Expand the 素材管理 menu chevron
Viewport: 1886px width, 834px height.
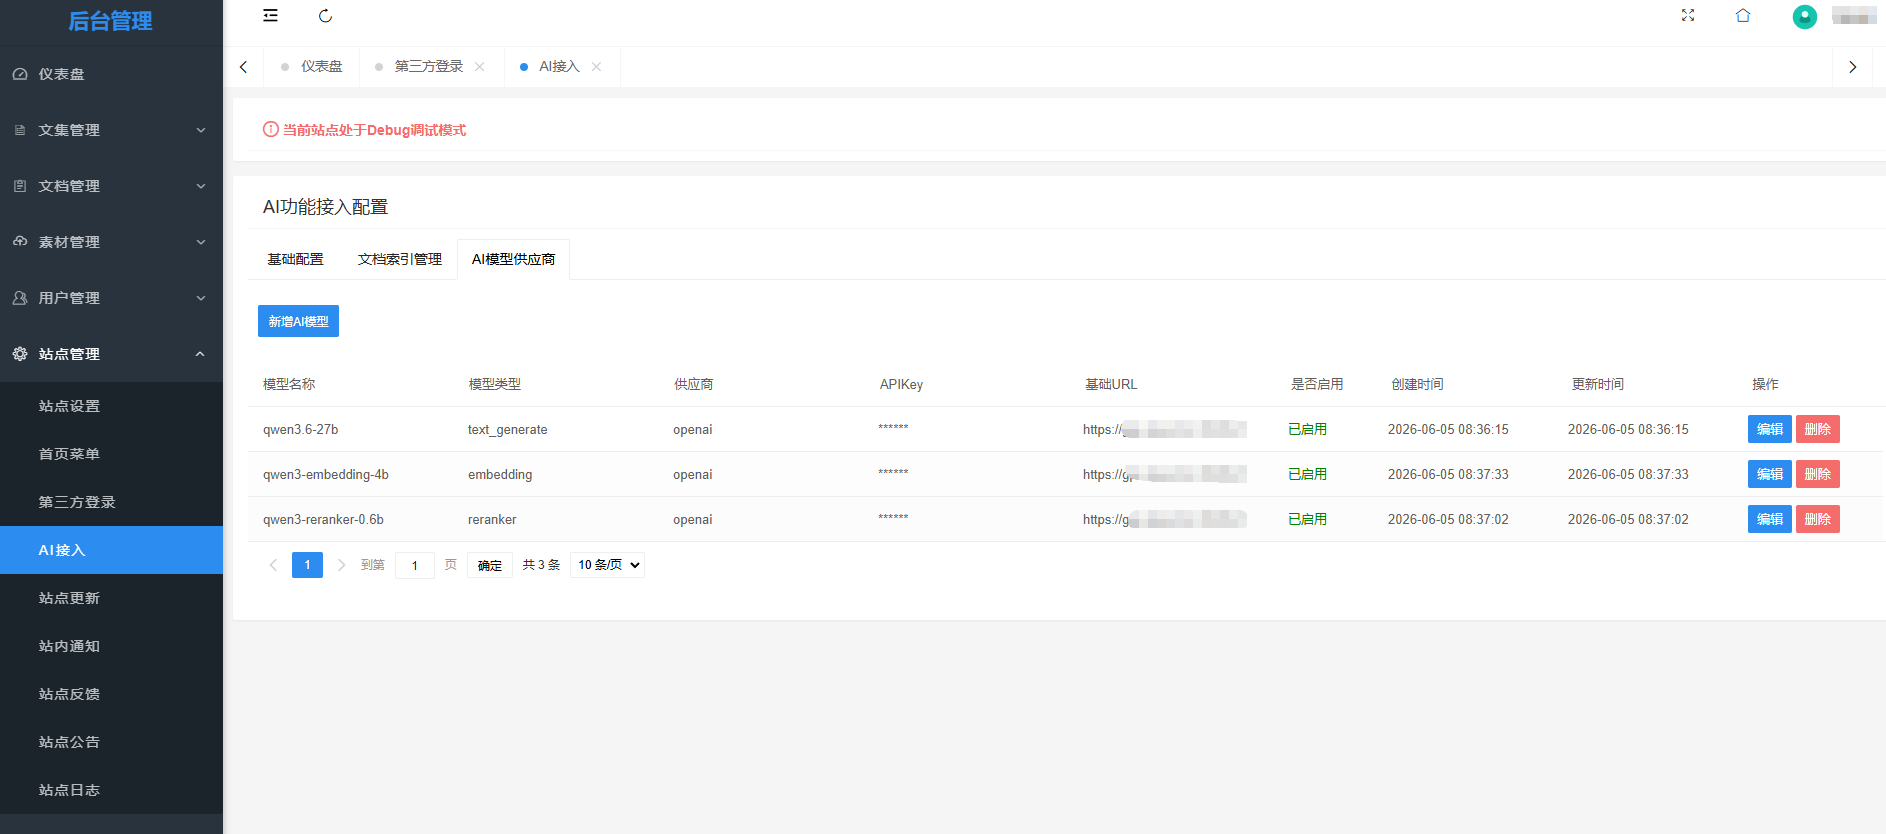point(201,242)
